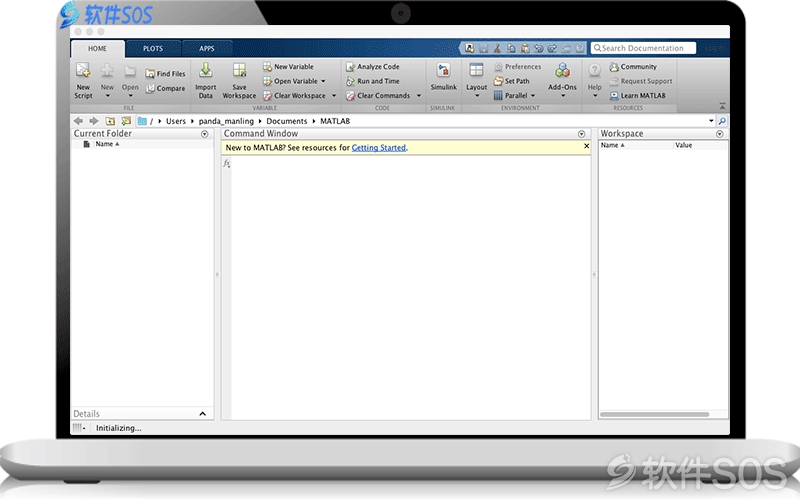The height and width of the screenshot is (500, 800).
Task: Open the Clear Workspace dropdown arrow
Action: pos(334,95)
